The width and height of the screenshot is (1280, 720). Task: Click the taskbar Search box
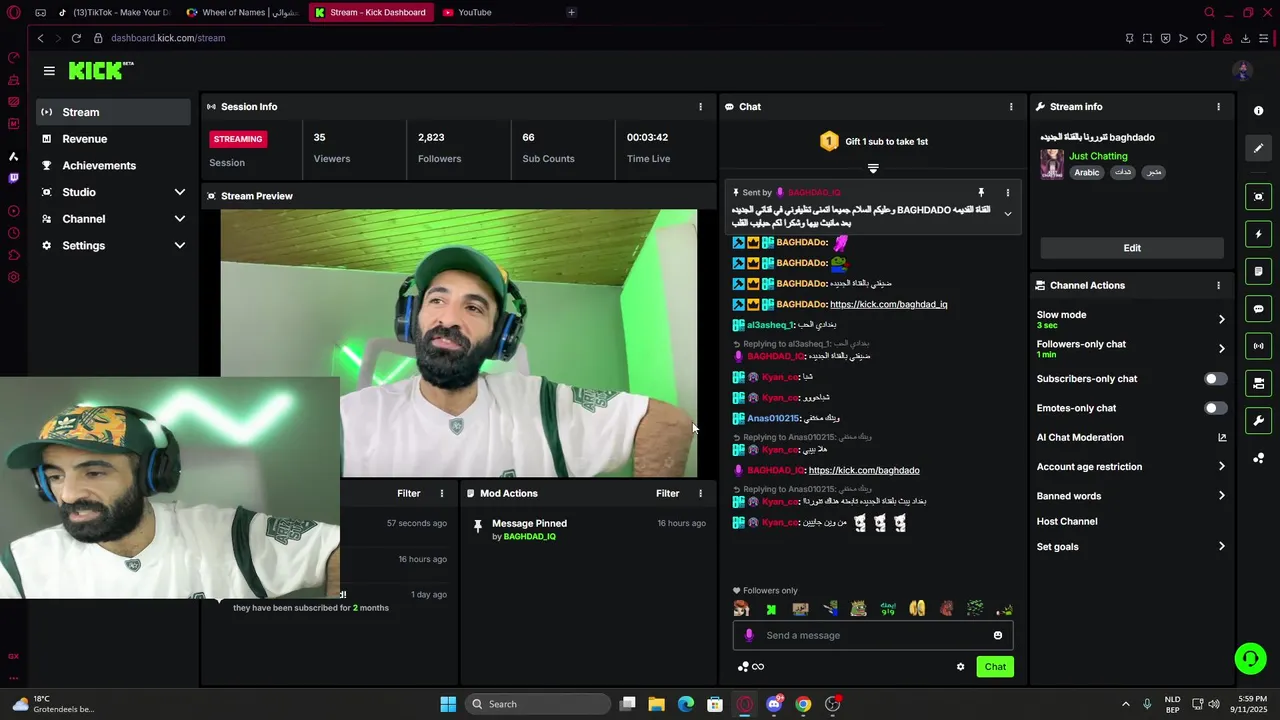[539, 704]
